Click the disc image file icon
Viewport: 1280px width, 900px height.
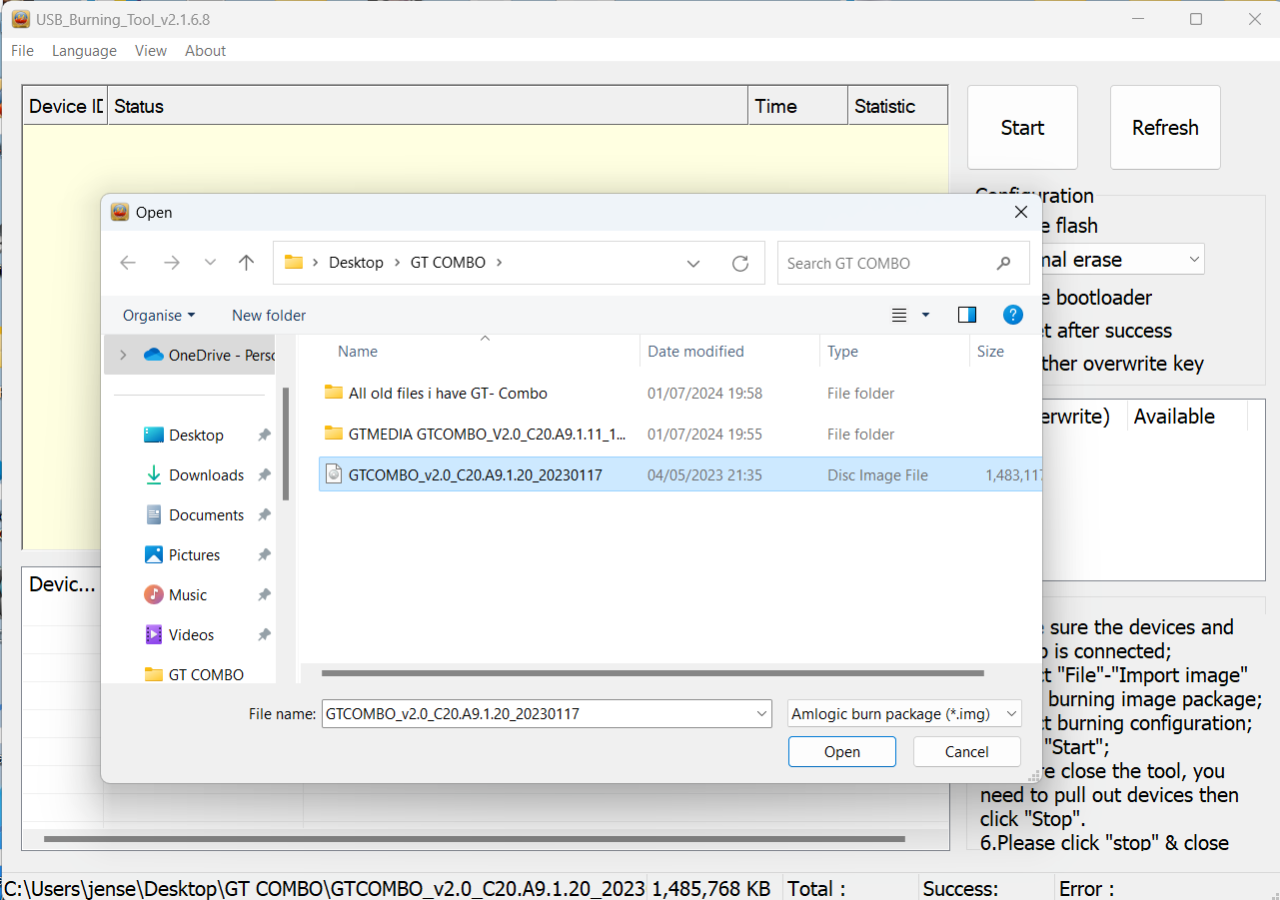click(333, 475)
